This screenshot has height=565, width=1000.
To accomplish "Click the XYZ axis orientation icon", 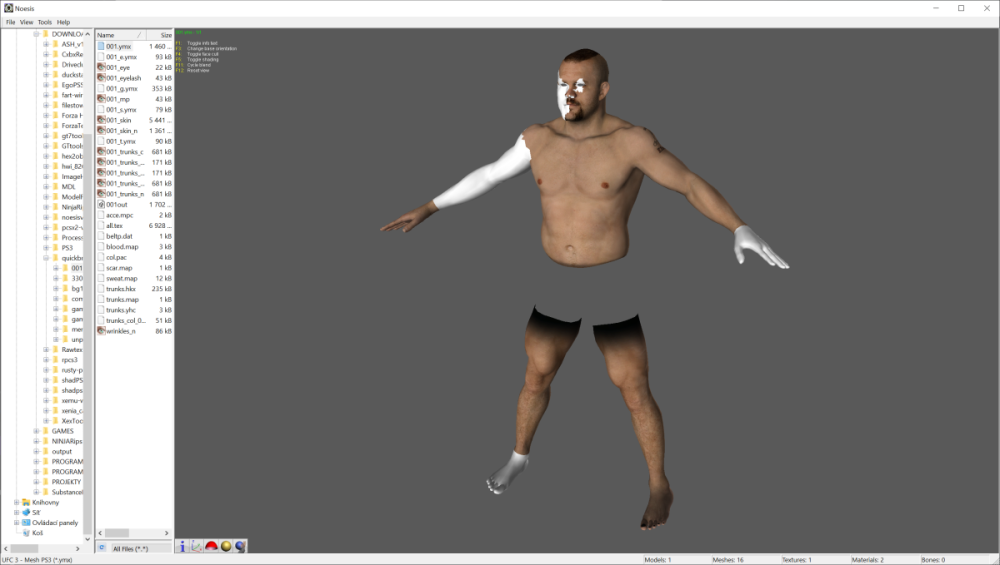I will coord(196,547).
